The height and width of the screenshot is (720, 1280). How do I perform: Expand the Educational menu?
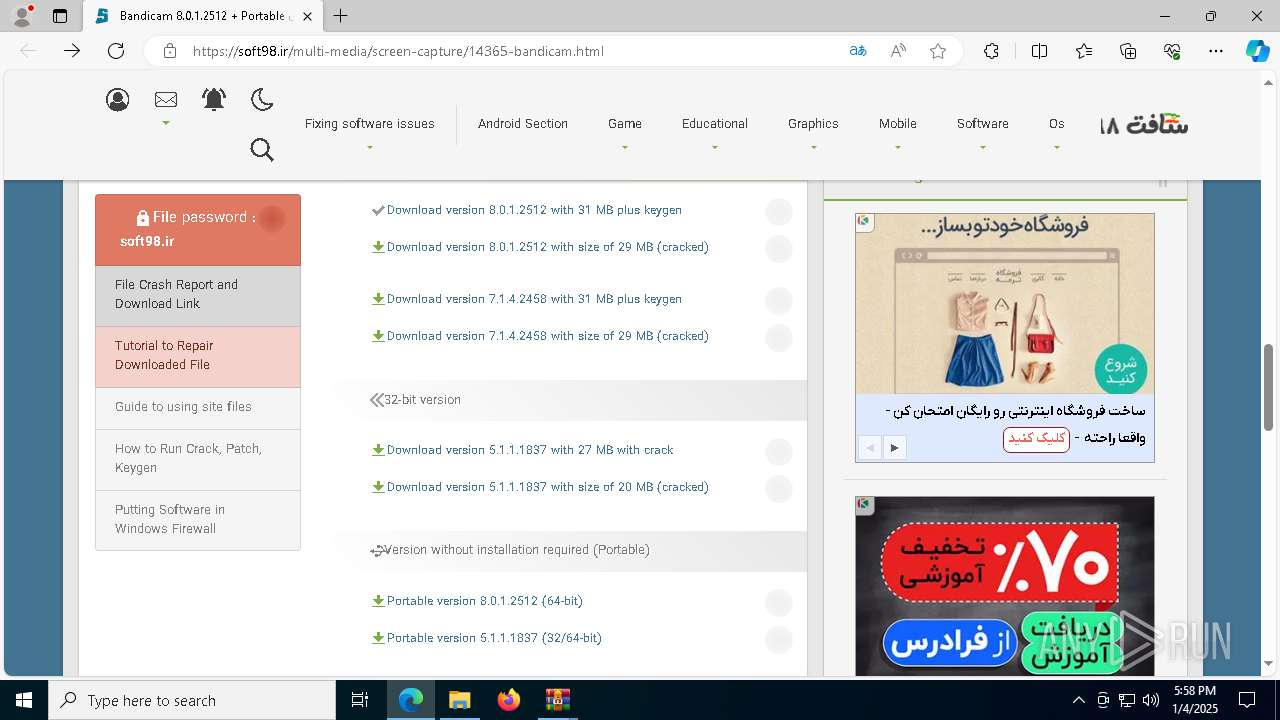tap(715, 124)
